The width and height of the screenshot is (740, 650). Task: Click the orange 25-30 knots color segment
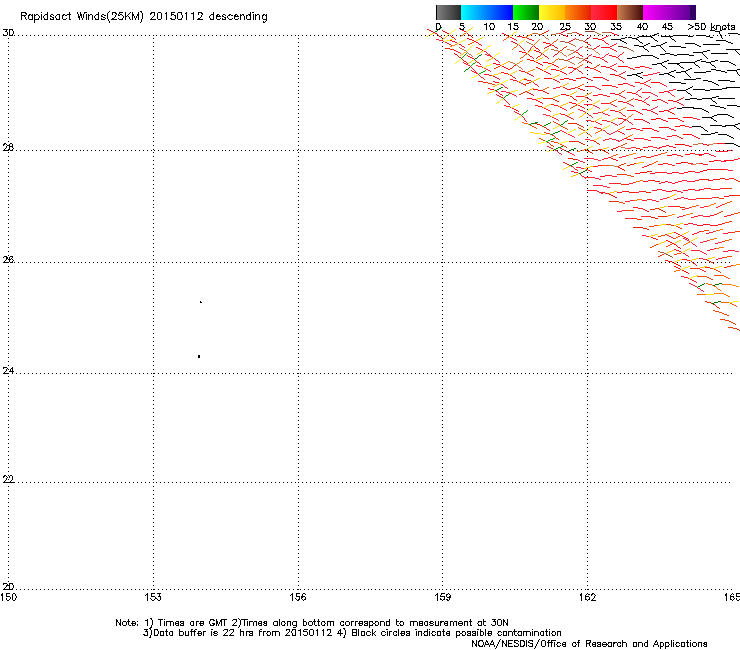(578, 12)
